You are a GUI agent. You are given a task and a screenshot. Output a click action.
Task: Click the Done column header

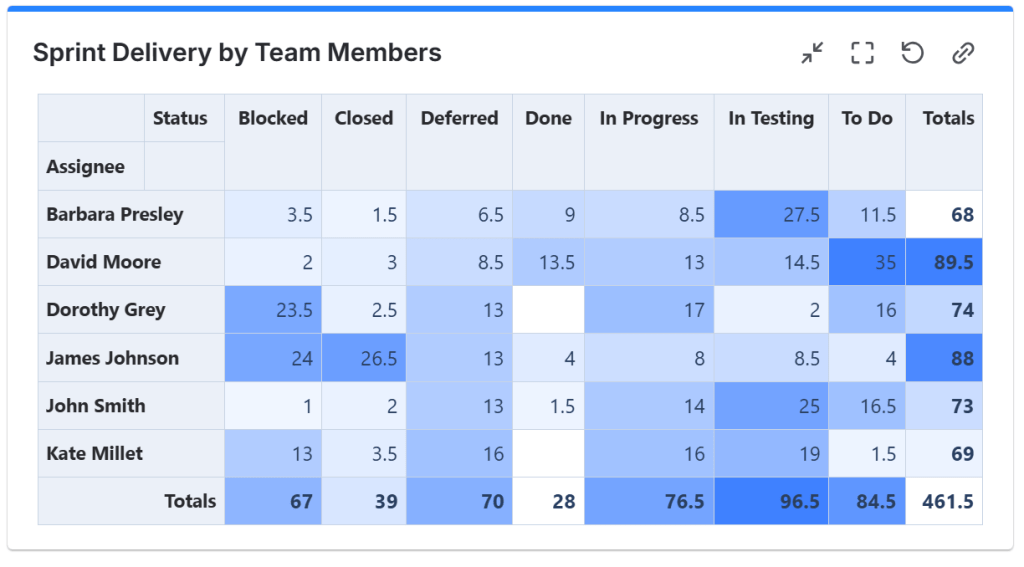548,118
